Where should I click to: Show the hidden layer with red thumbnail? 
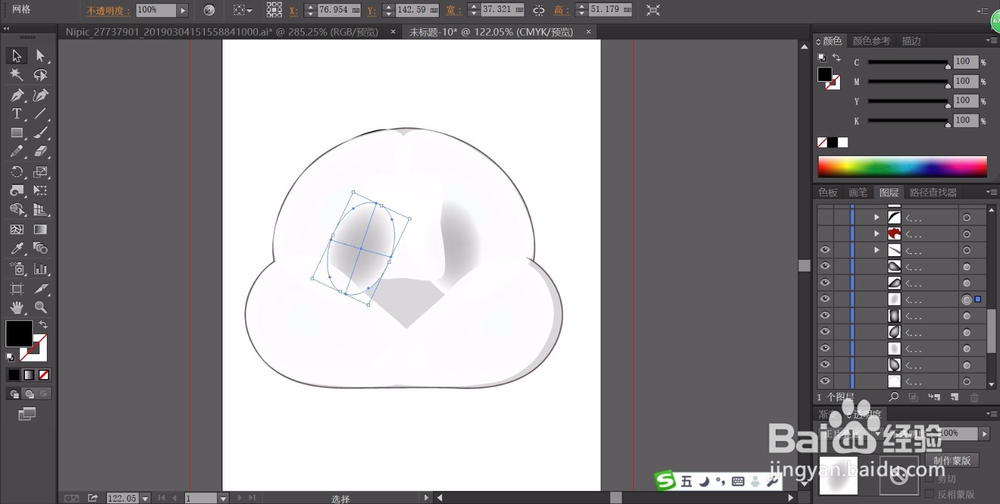(825, 233)
